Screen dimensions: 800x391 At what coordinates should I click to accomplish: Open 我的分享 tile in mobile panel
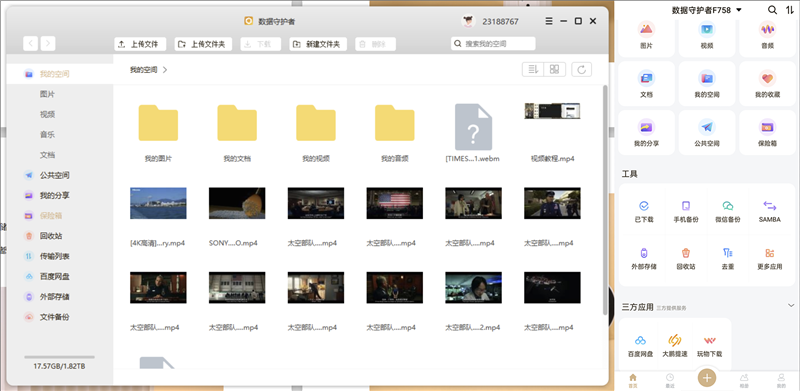click(646, 133)
